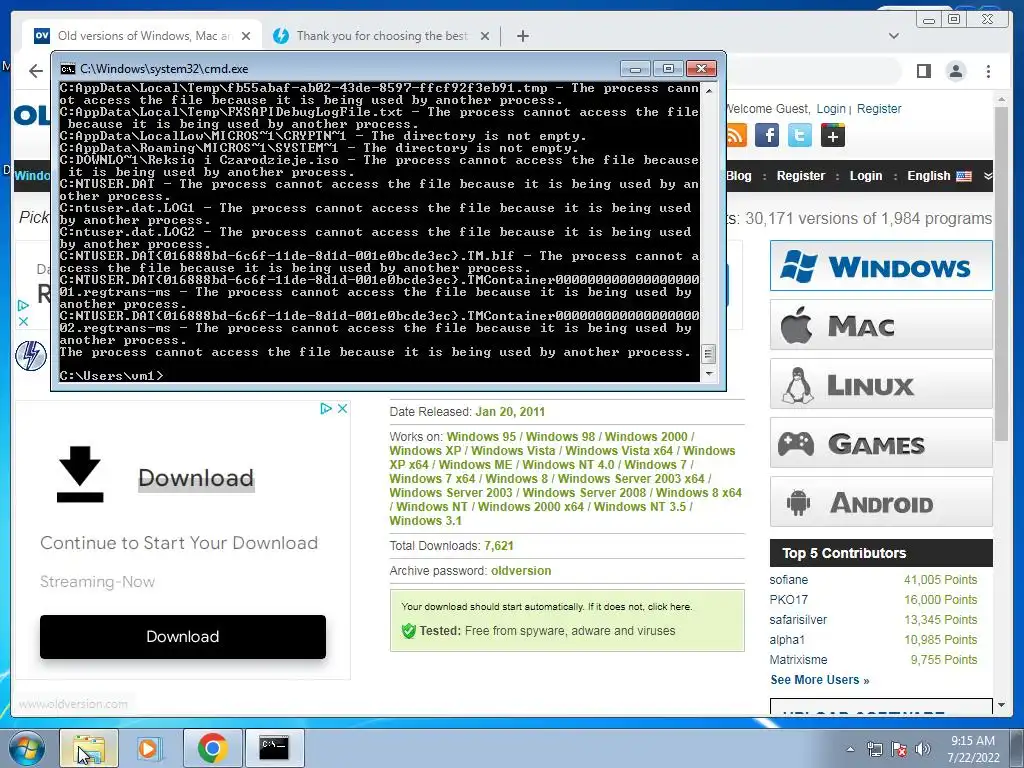Open Windows Server 2008 link
Screen dimensions: 1024x768
[584, 493]
